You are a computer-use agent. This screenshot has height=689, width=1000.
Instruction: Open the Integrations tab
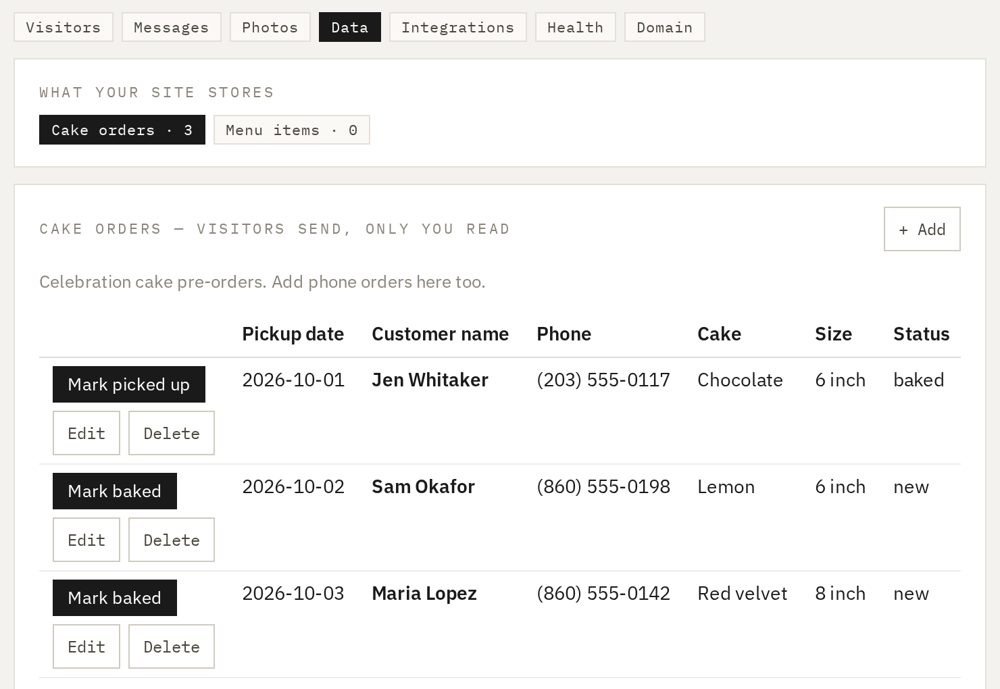[x=458, y=27]
